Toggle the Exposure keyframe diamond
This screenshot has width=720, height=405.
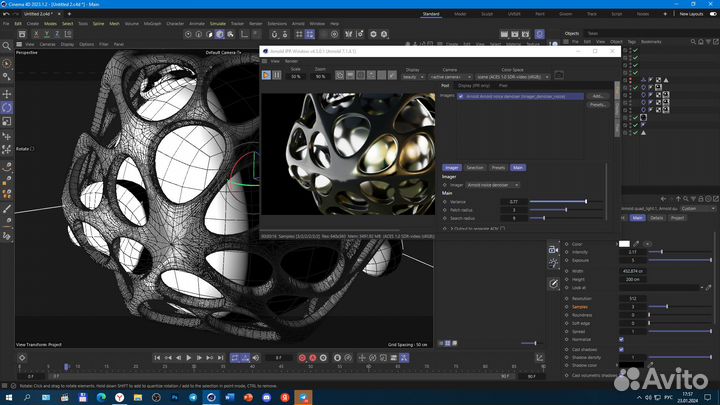point(567,260)
